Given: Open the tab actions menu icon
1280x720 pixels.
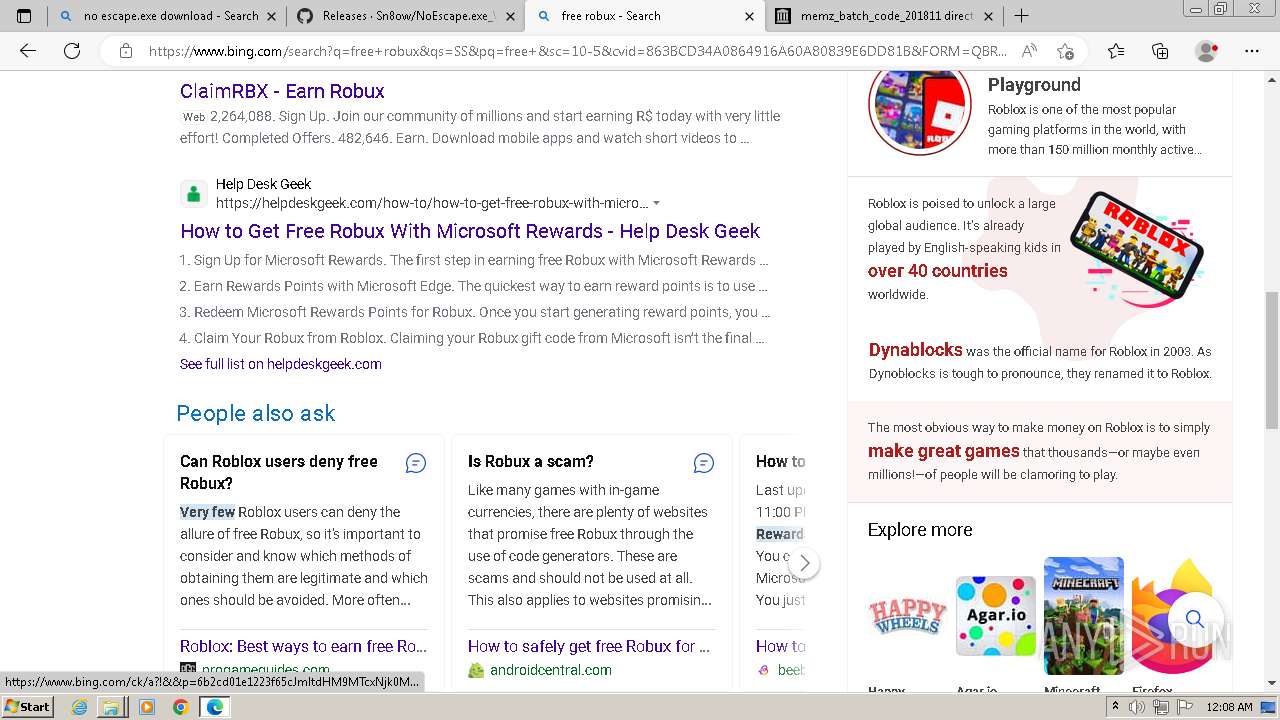Looking at the screenshot, I should [x=24, y=16].
